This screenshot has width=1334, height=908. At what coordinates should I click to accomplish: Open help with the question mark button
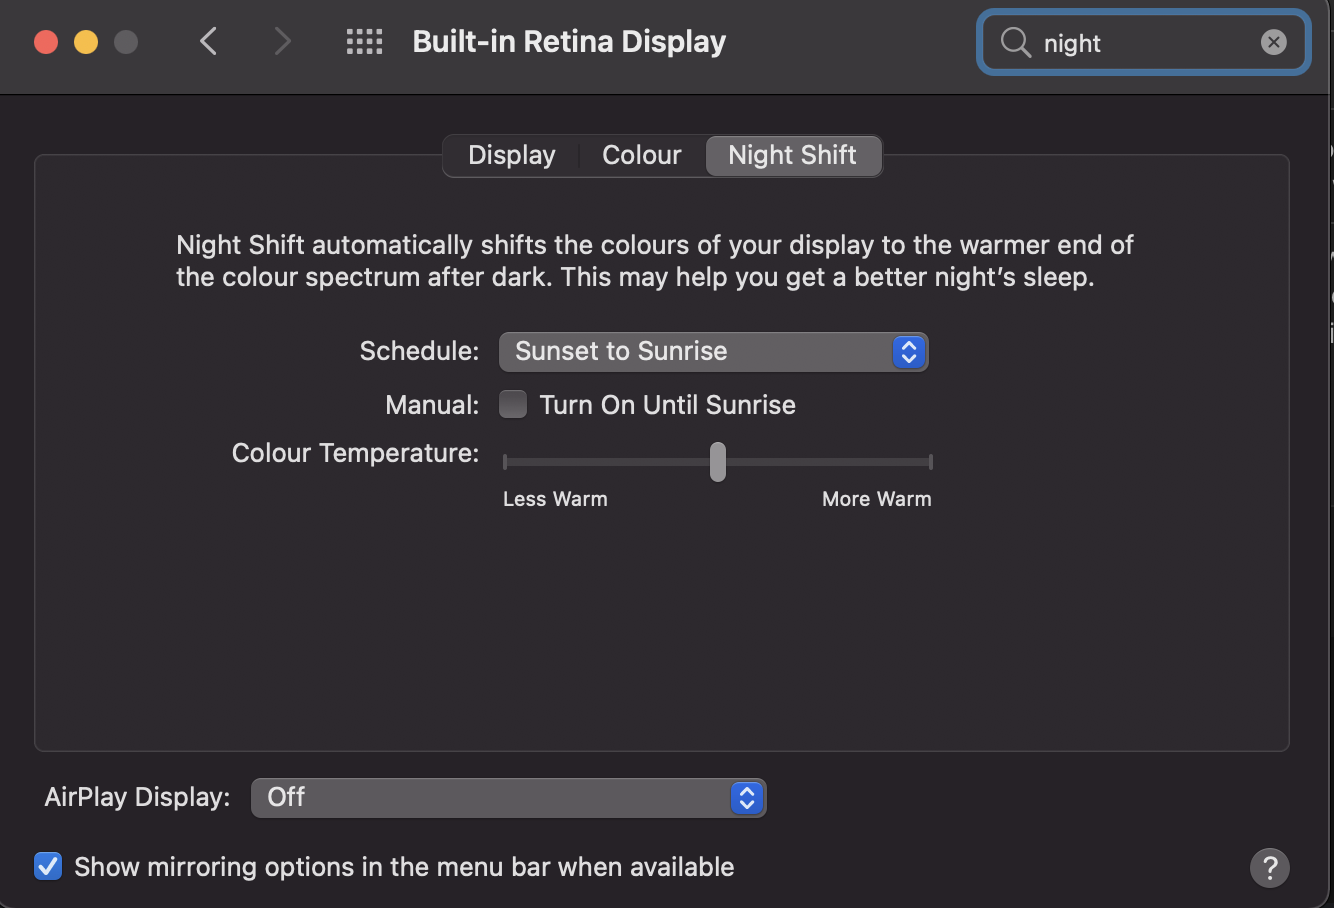(1269, 867)
